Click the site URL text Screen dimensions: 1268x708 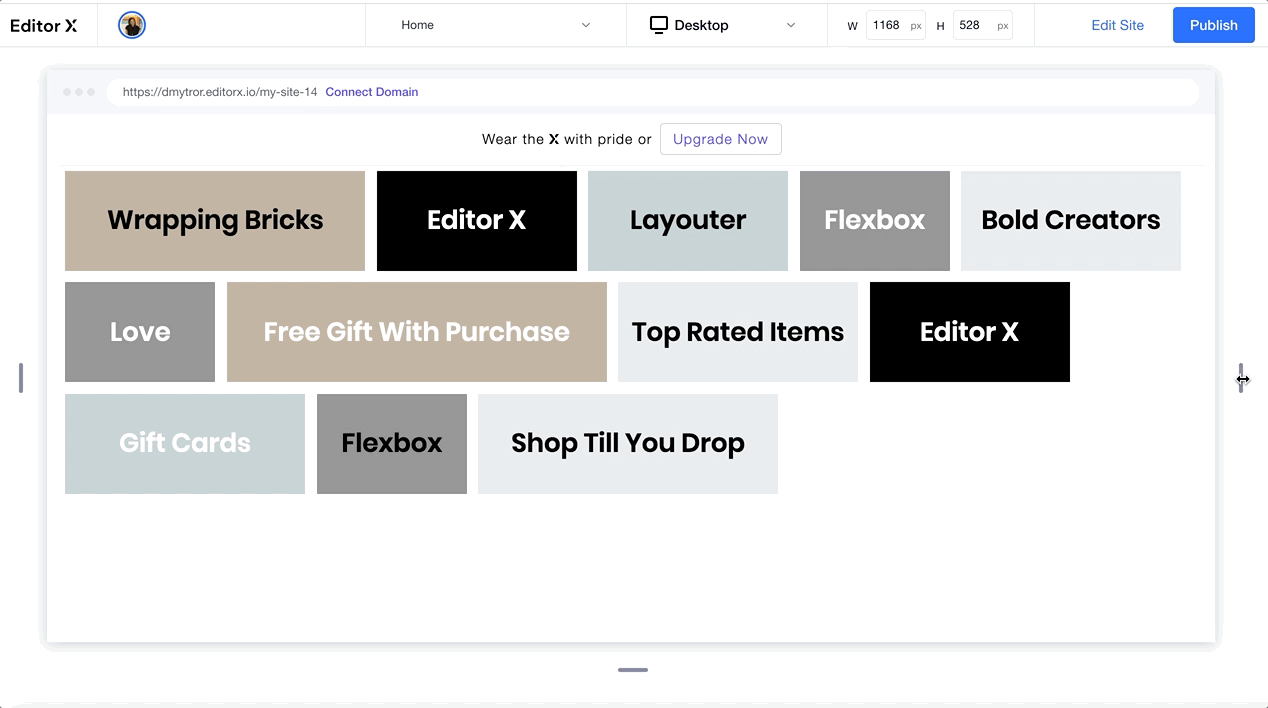pos(220,92)
